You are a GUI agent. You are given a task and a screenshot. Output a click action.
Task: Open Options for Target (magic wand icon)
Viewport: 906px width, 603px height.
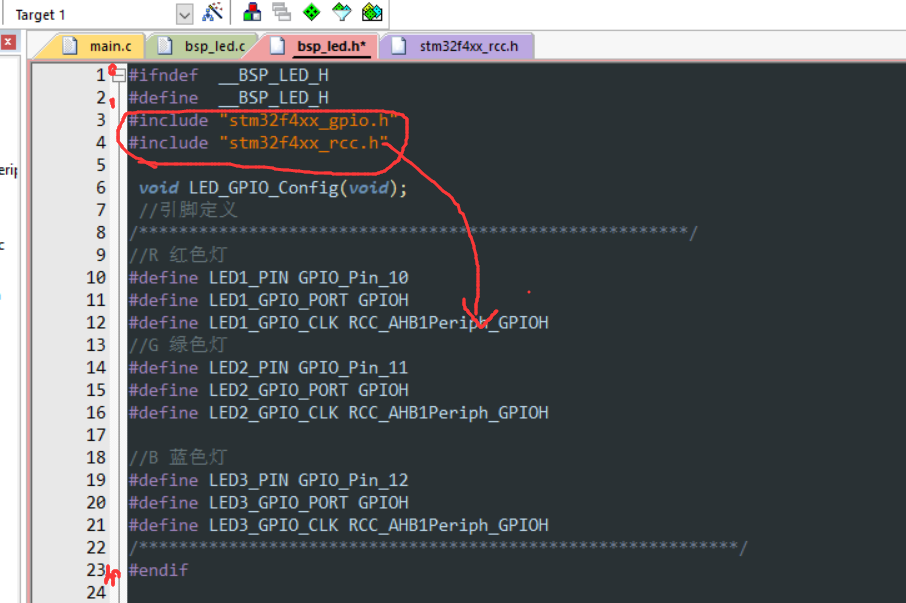point(212,13)
